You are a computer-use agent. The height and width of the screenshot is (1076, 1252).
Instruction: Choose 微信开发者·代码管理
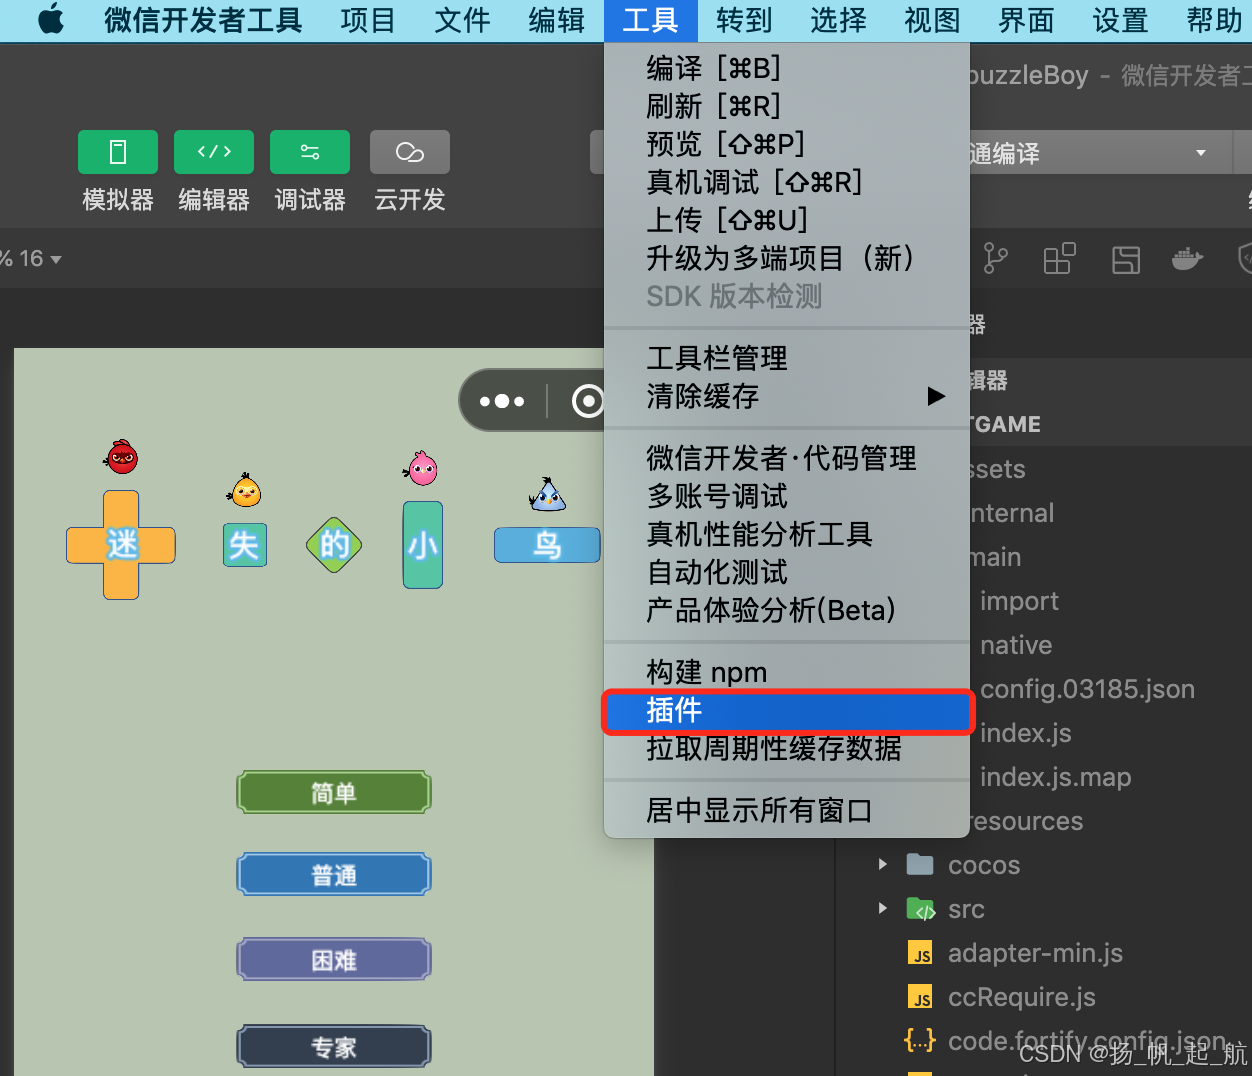tap(787, 458)
